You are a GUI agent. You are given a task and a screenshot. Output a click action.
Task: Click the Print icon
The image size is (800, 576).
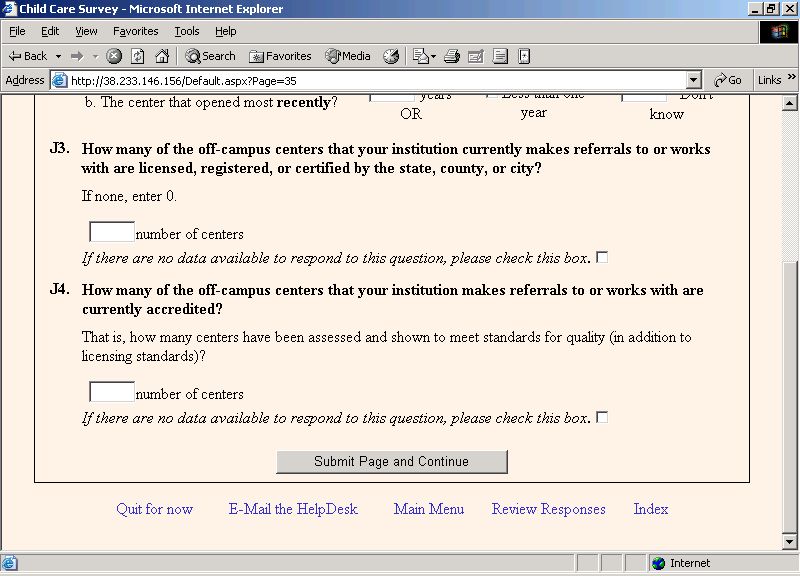452,56
